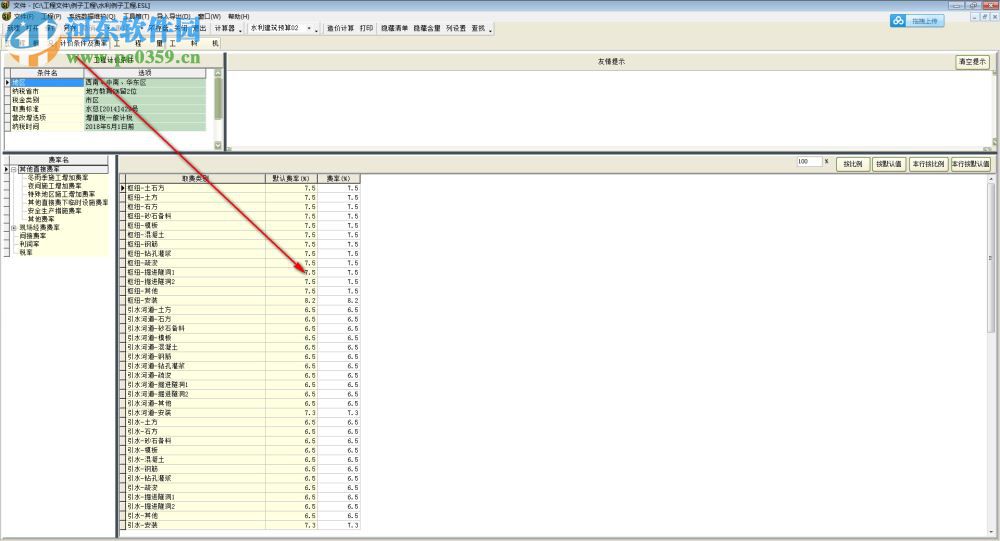
Task: Click the cloud upload button
Action: click(x=917, y=21)
